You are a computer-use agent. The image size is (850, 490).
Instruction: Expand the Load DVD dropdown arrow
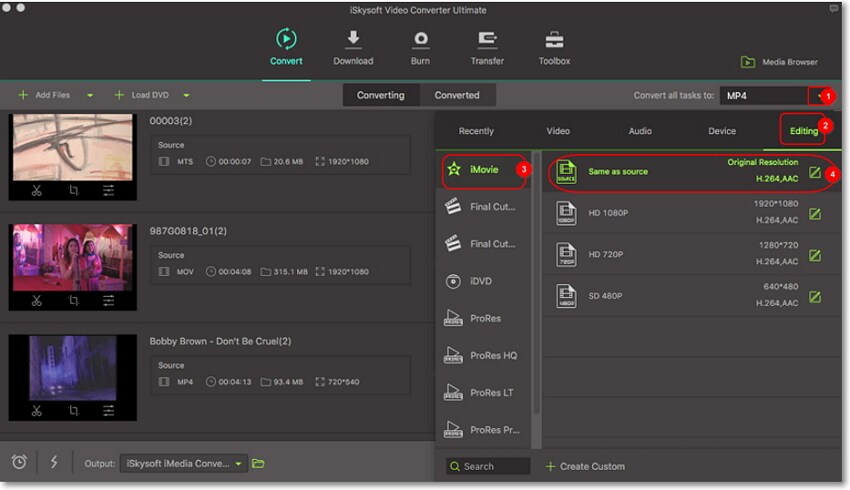186,95
